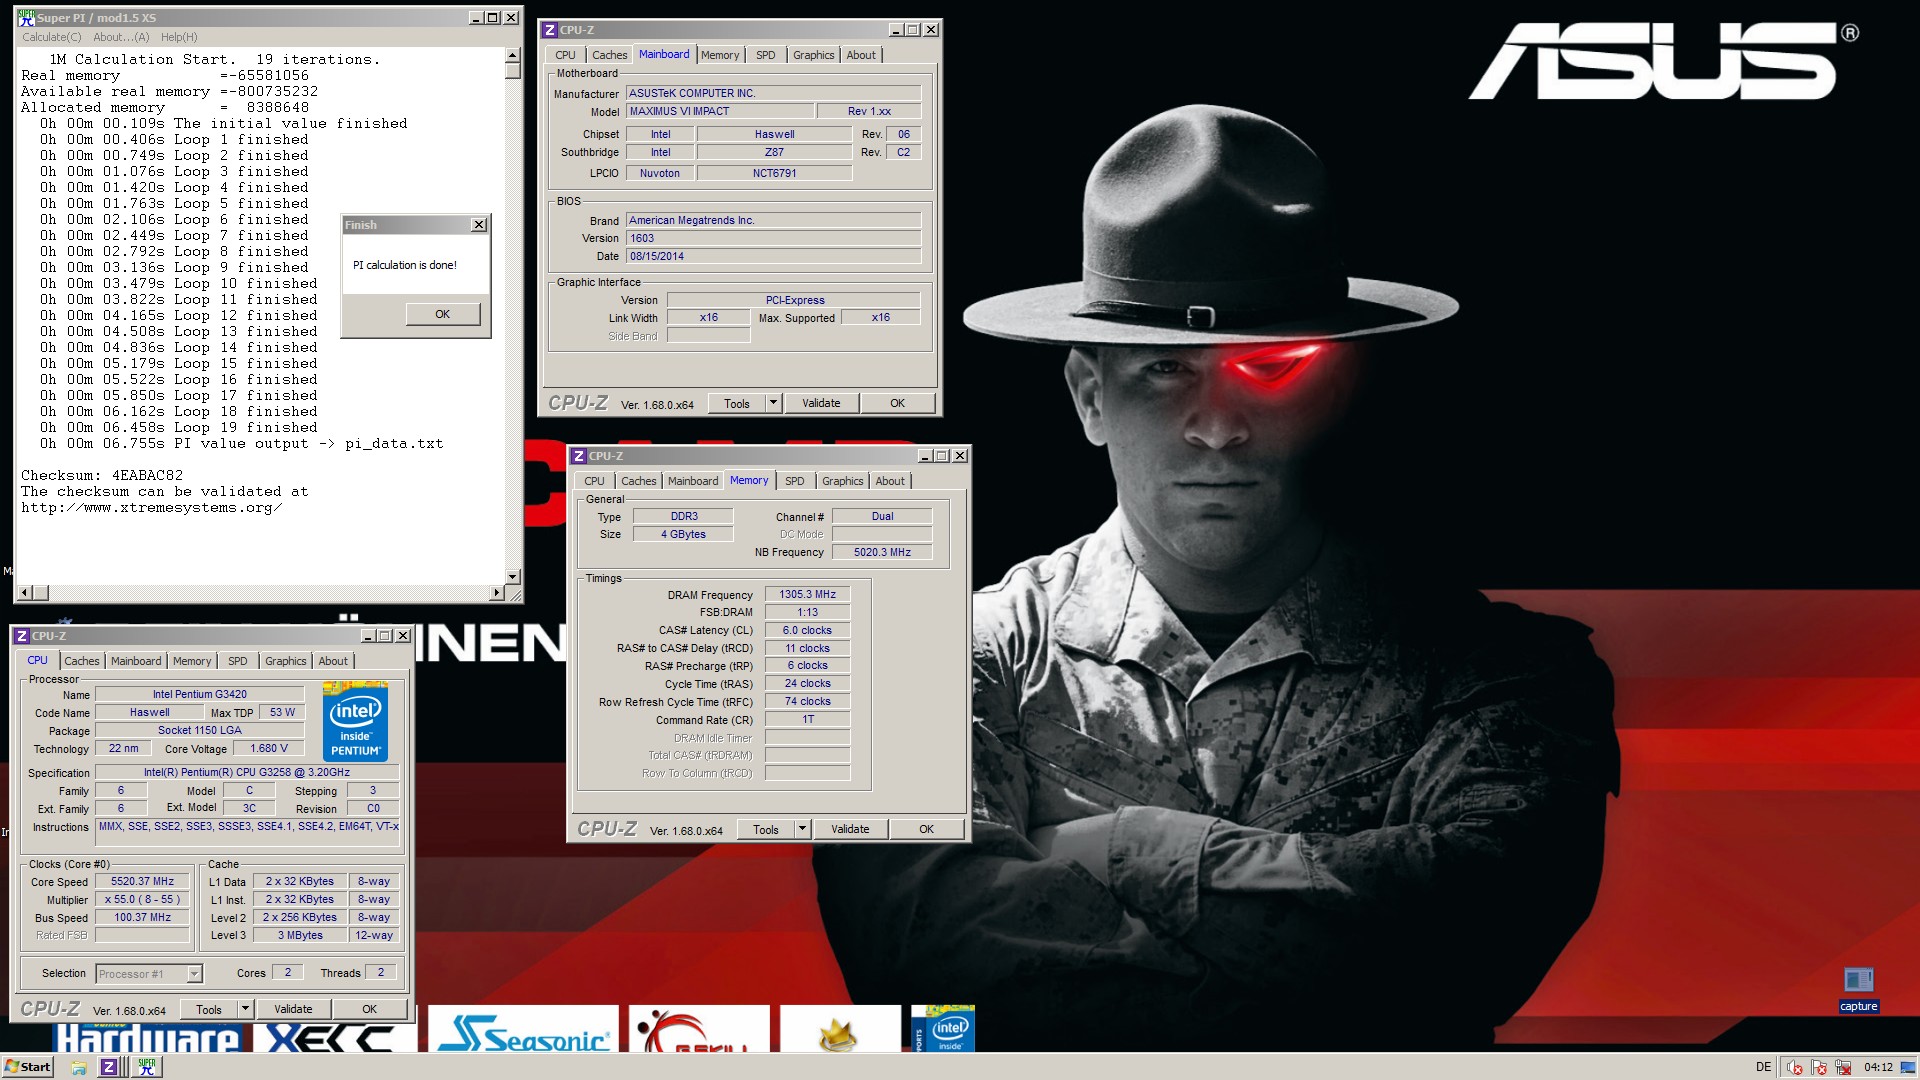Select the About tab in the top CPU-Z window
The image size is (1920, 1080).
click(x=861, y=55)
